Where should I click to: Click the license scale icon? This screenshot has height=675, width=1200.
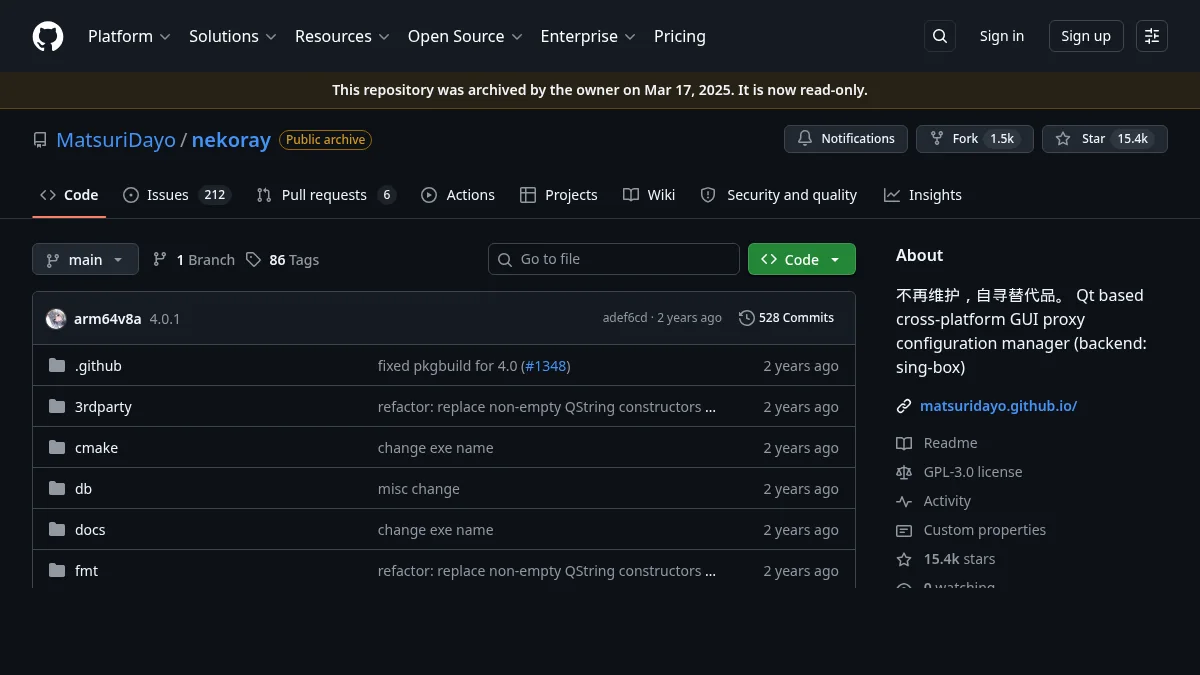pyautogui.click(x=904, y=472)
